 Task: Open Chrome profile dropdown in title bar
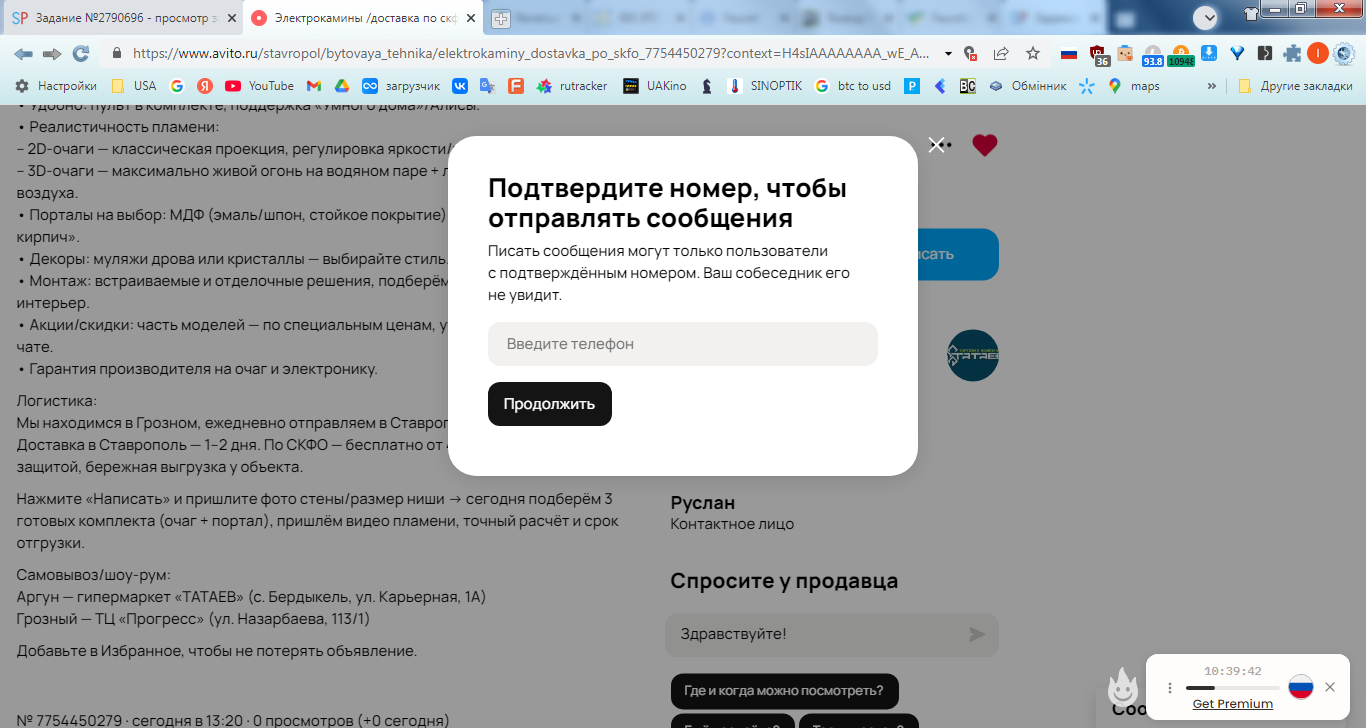[1206, 17]
